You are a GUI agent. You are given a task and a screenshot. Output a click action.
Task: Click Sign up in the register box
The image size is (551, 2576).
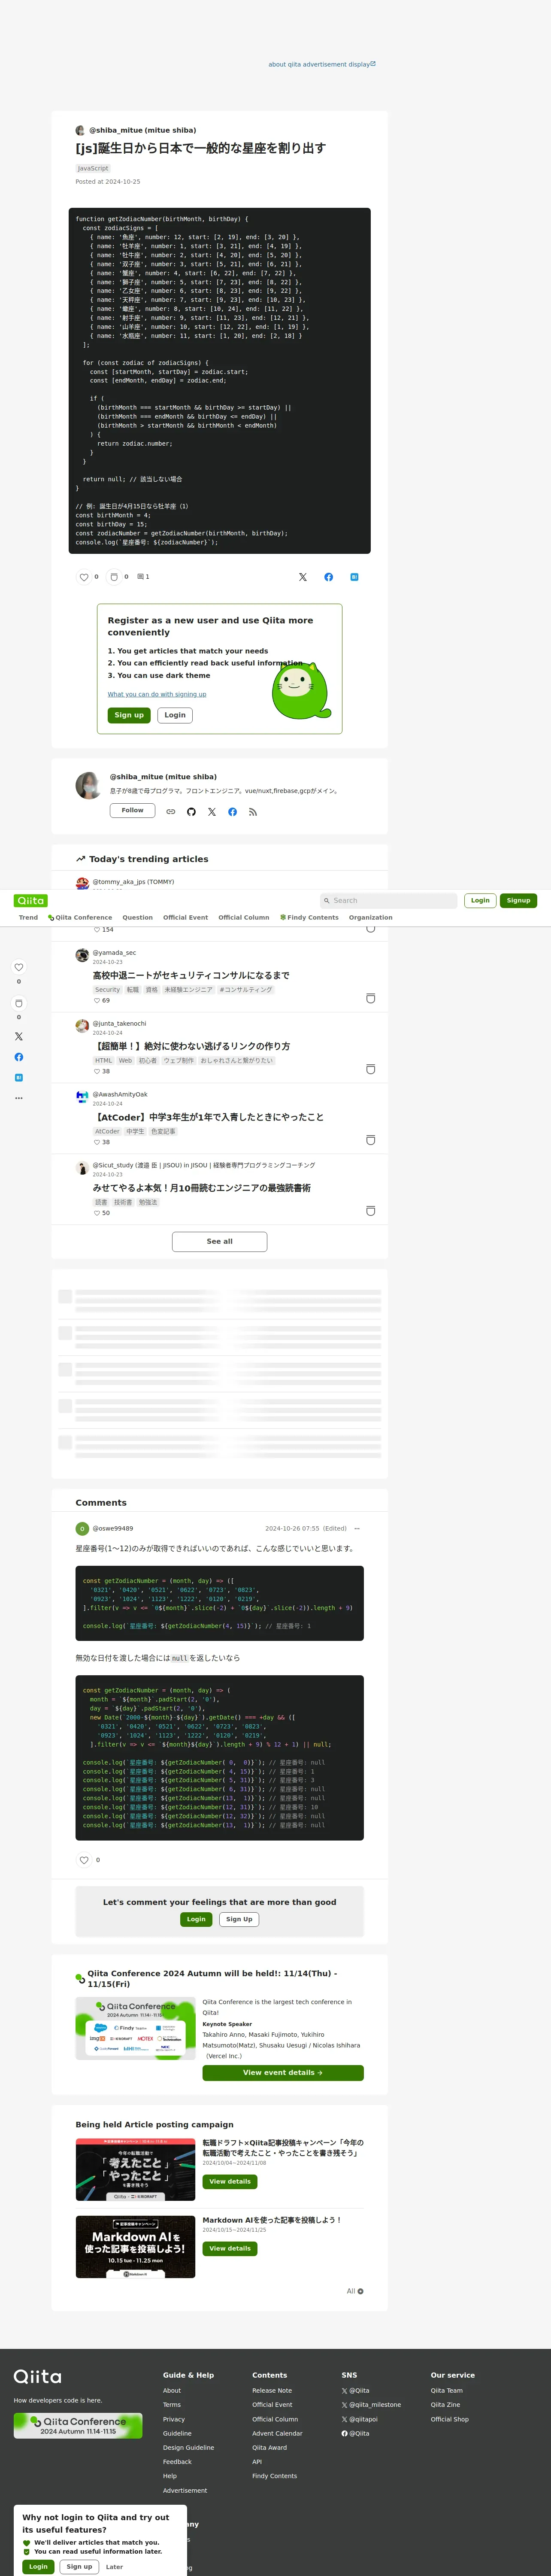tap(129, 715)
